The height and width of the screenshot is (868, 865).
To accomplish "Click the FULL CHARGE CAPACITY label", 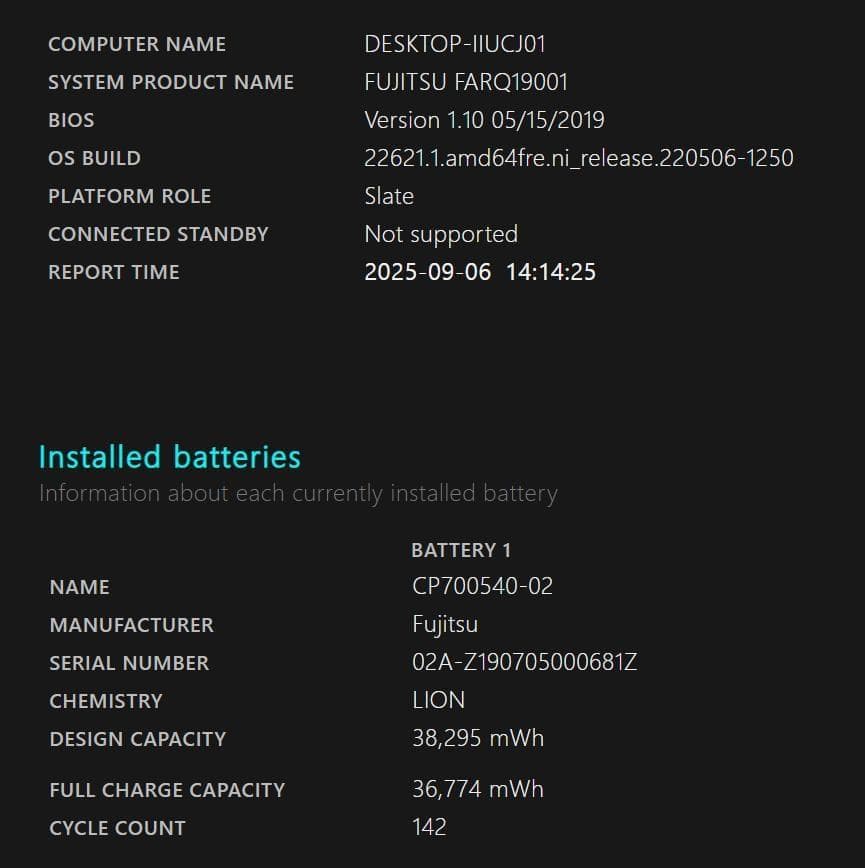I will click(x=167, y=790).
